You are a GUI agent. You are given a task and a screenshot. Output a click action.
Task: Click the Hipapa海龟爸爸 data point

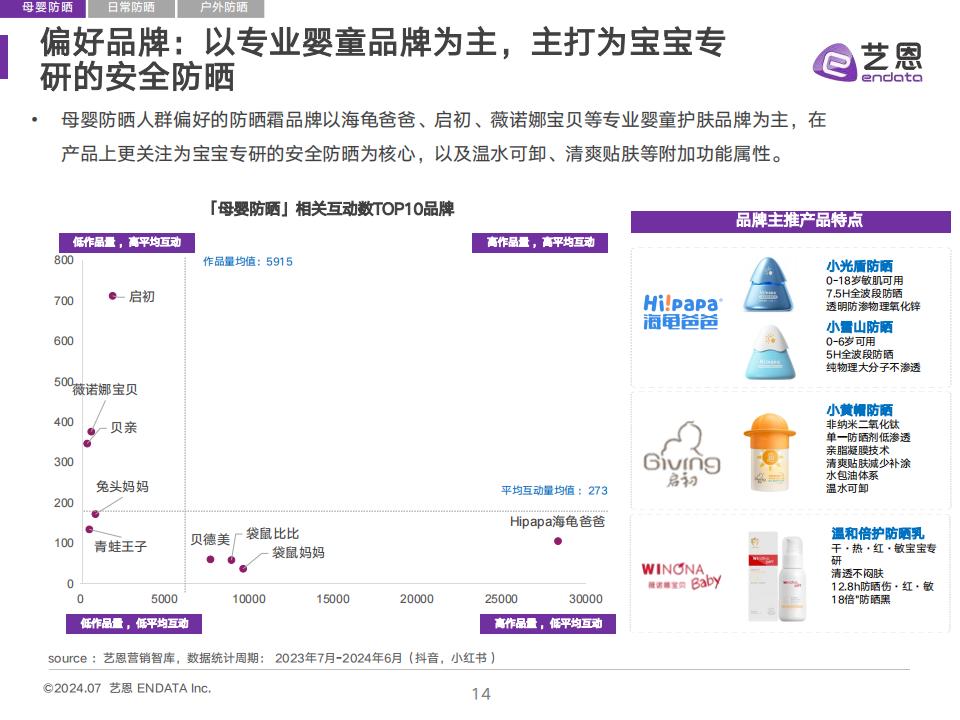[x=558, y=541]
